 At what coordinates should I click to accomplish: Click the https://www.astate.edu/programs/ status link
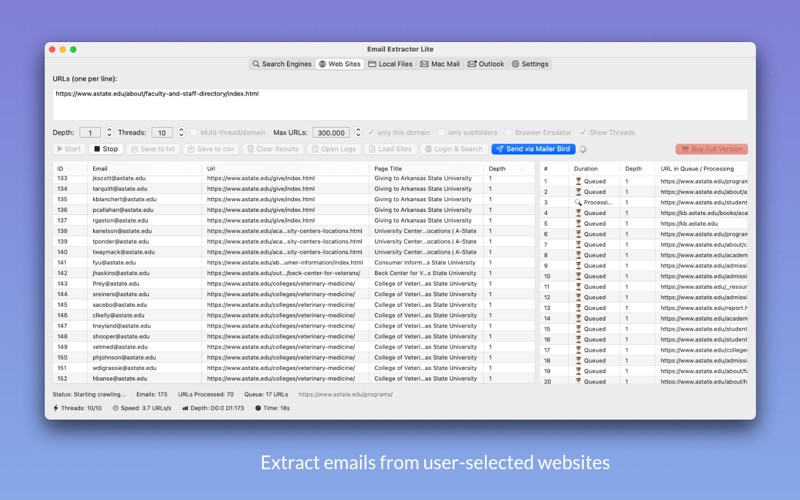coord(345,394)
